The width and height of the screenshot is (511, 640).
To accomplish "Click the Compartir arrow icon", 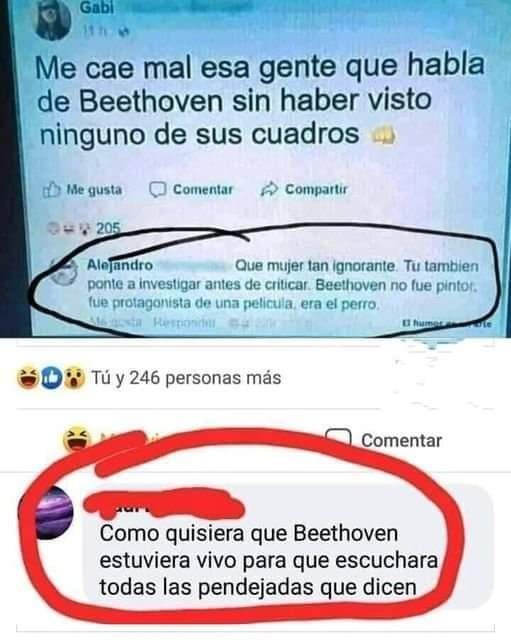I will [269, 189].
